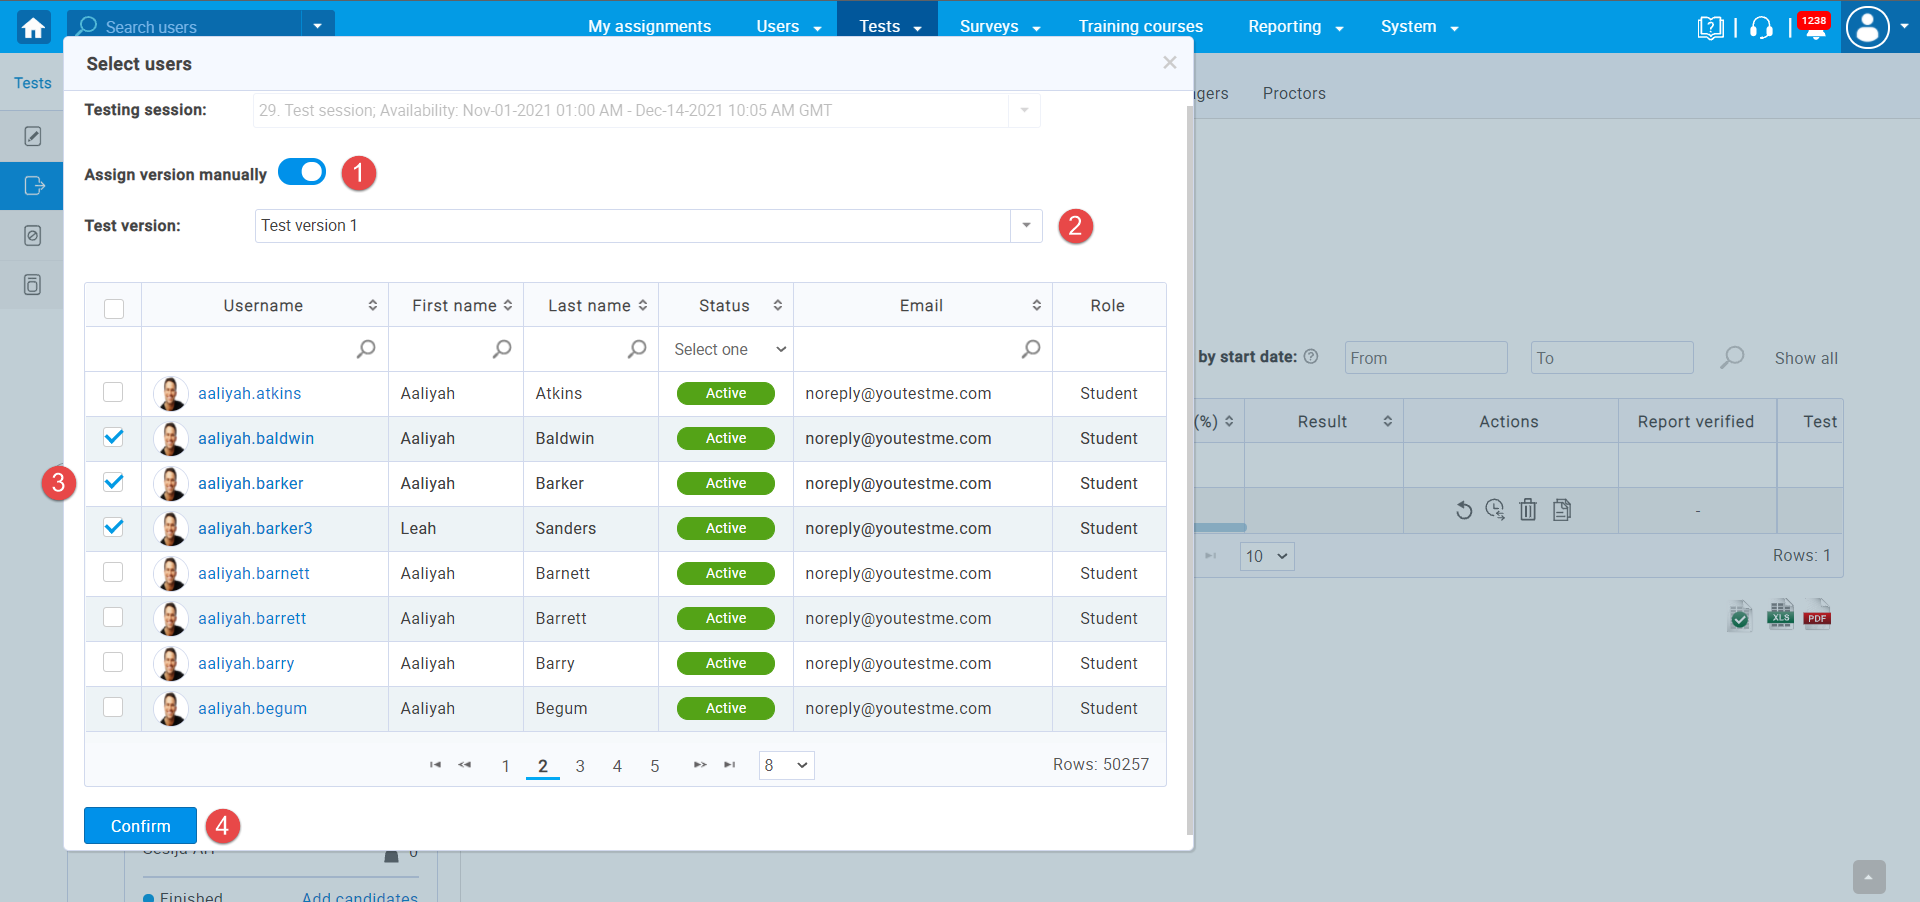Change rows per page using the 8 dropdown
The width and height of the screenshot is (1920, 902).
(x=786, y=764)
